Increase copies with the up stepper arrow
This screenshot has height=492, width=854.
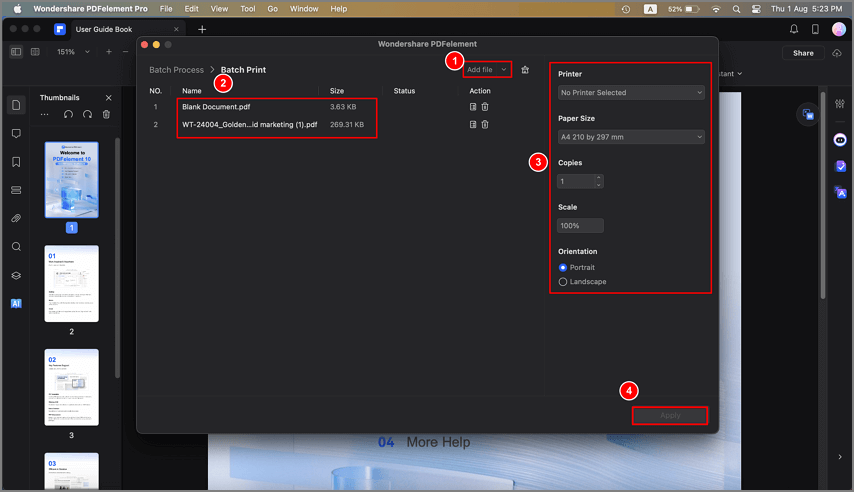click(x=599, y=178)
